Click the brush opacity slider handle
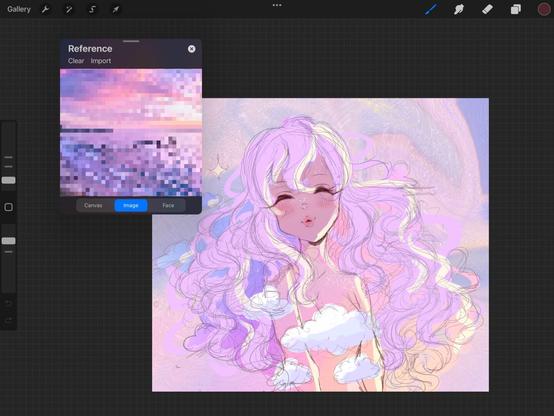554x416 pixels. point(8,241)
